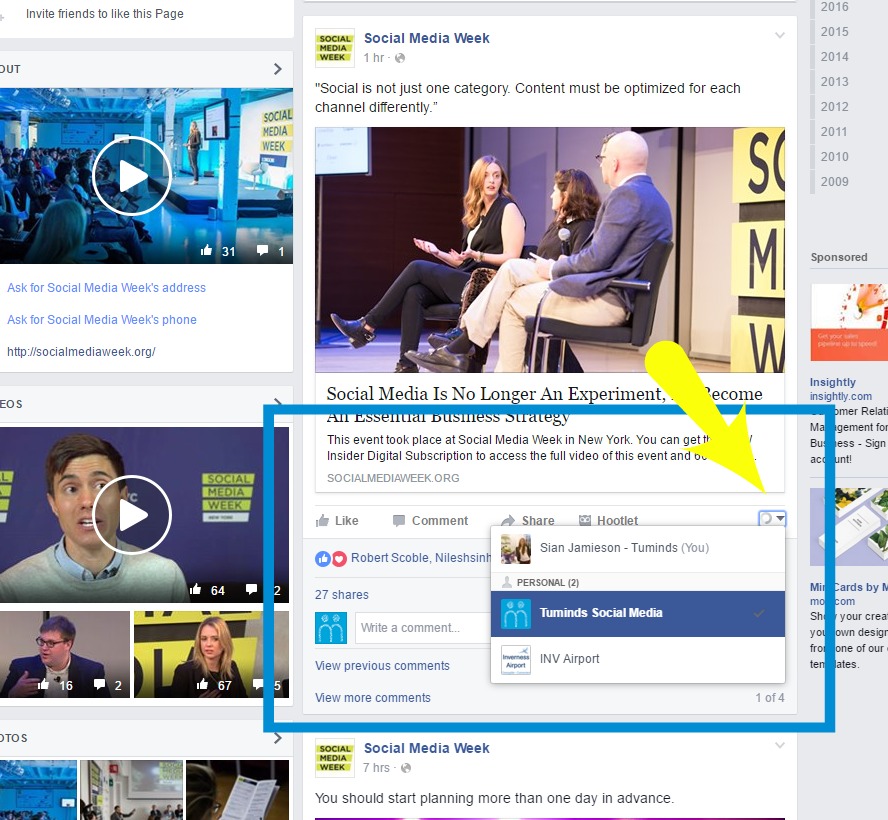Open the 27 shares link

coord(341,595)
